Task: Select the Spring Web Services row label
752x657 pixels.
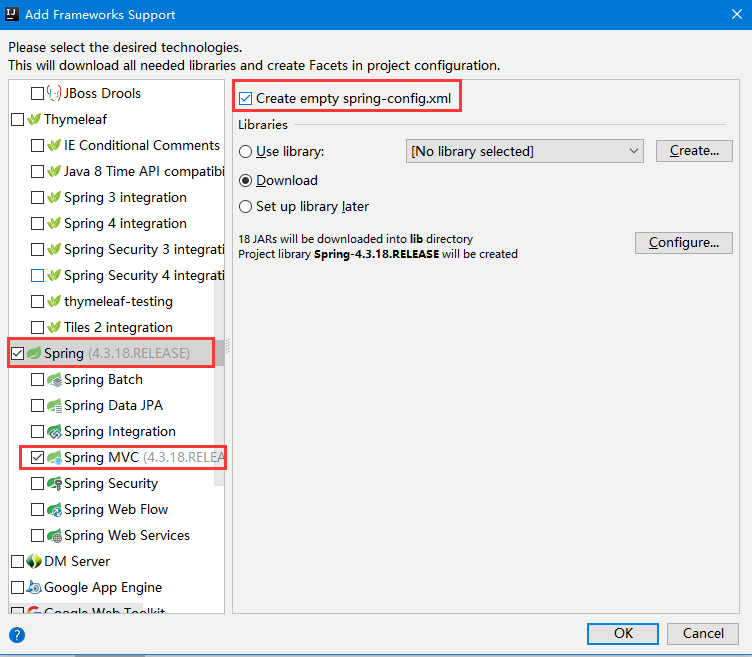Action: pos(127,535)
